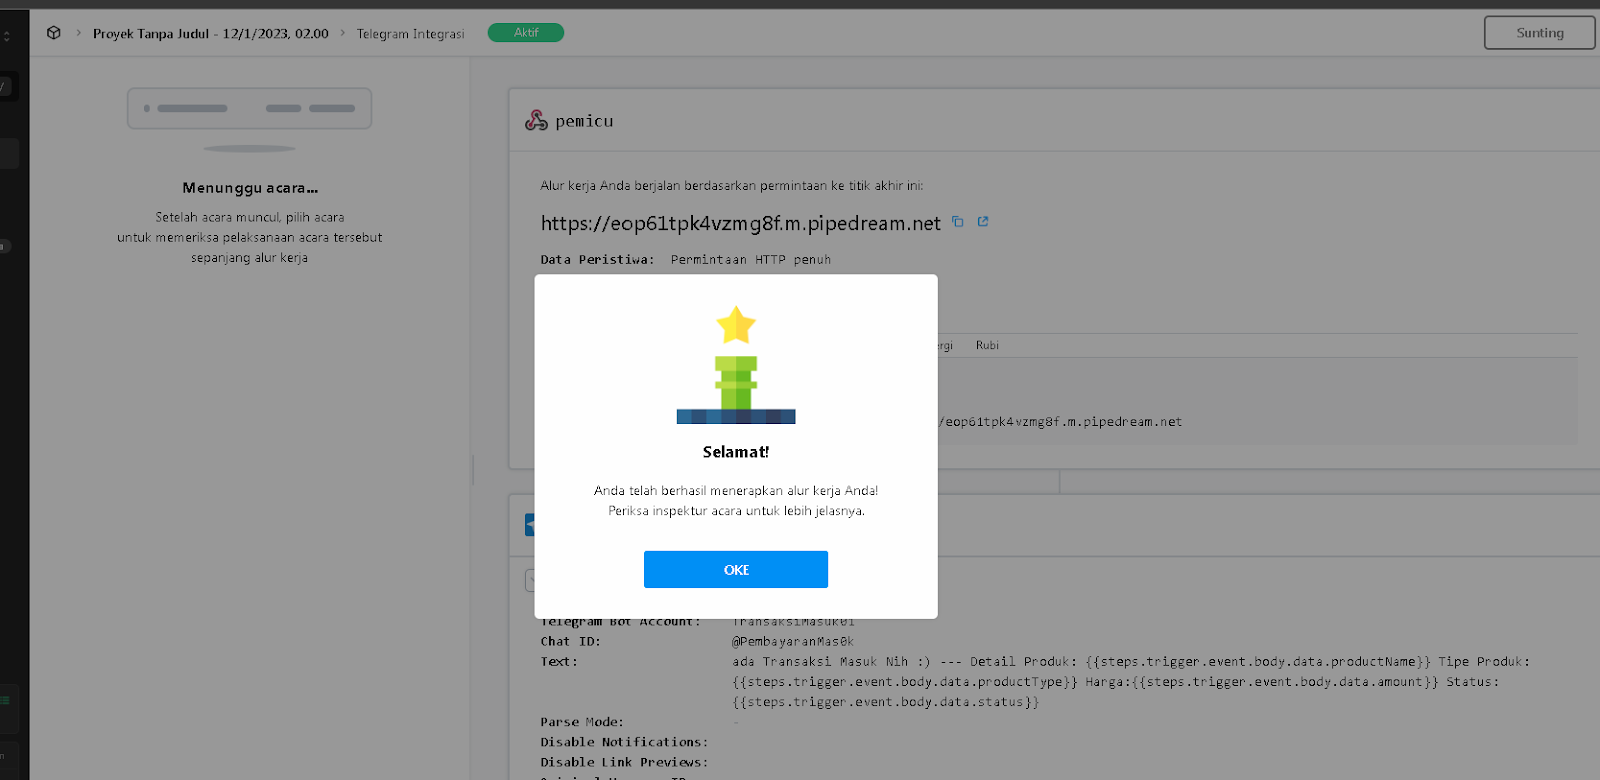Click the event placeholder card in the inspector
This screenshot has width=1600, height=780.
pos(249,108)
